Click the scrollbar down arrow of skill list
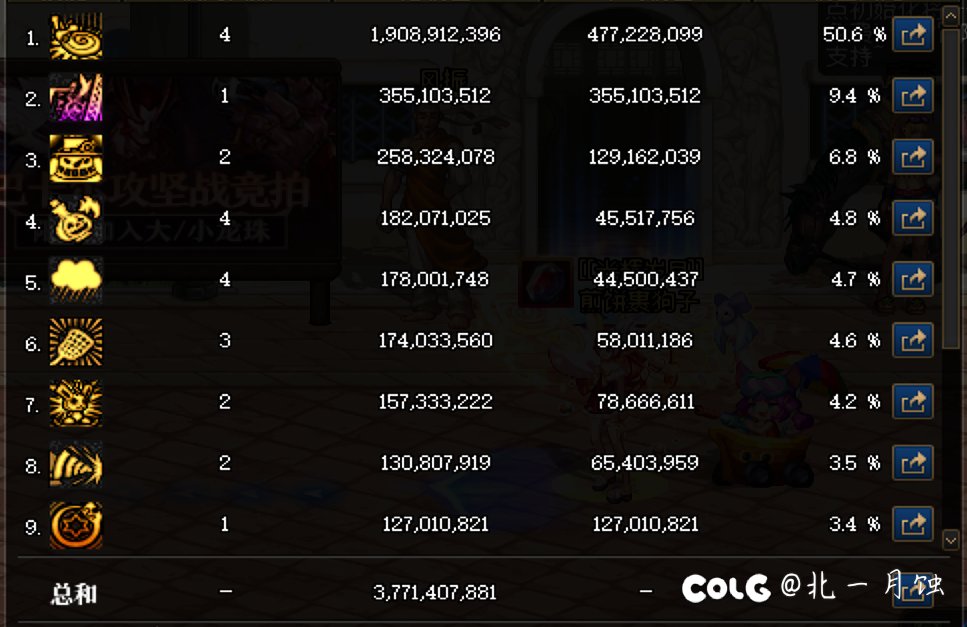This screenshot has width=967, height=627. point(951,540)
